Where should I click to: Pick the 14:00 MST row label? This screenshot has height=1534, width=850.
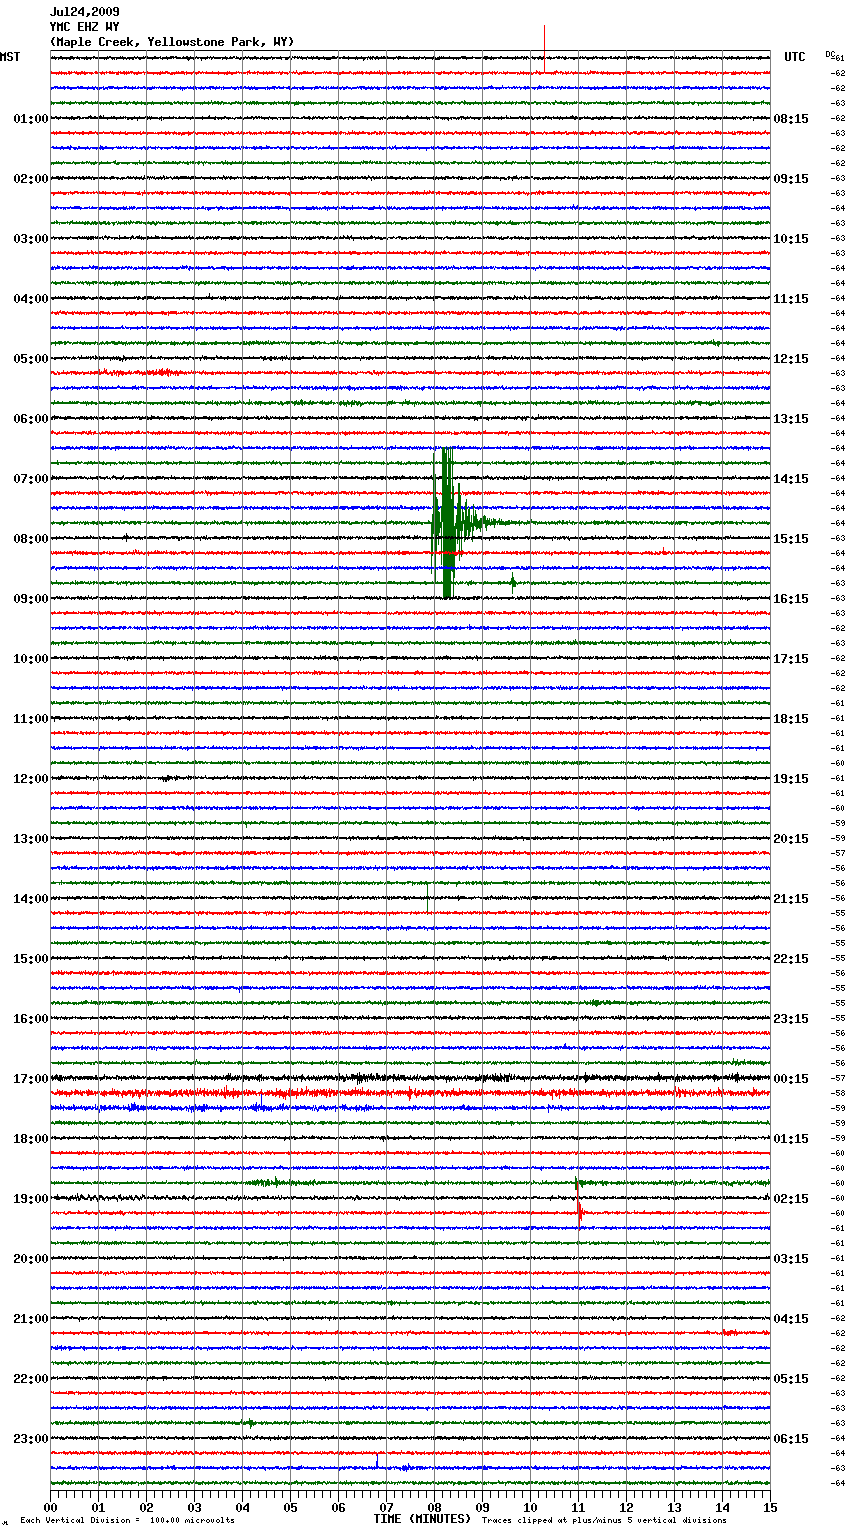(31, 899)
